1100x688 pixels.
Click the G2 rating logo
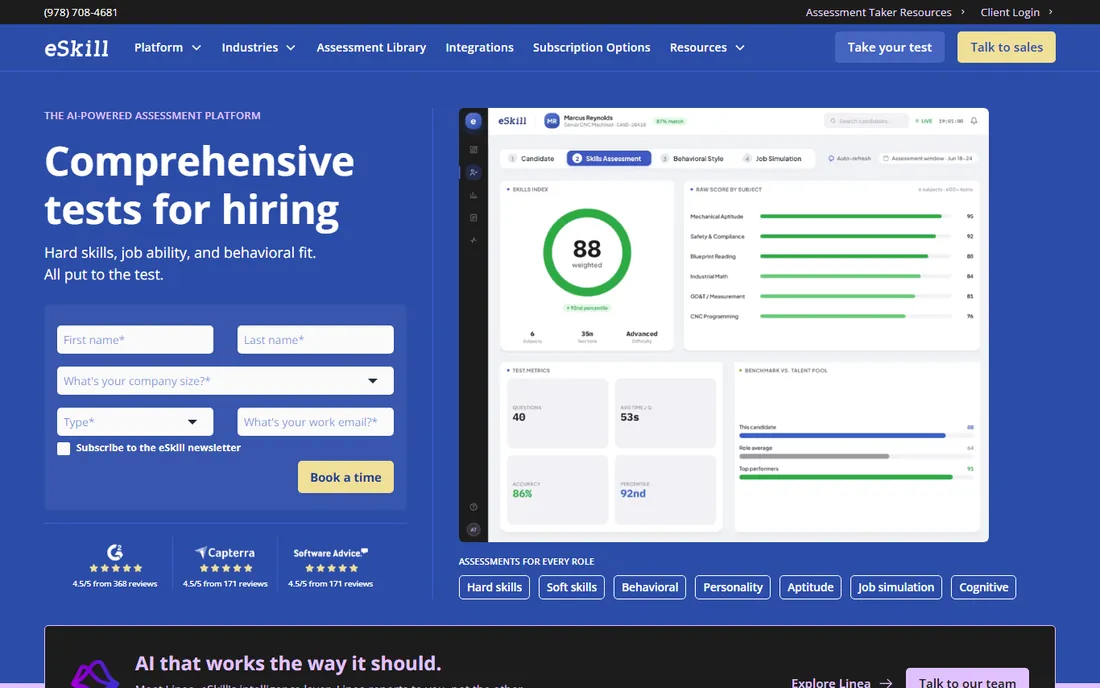tap(115, 552)
